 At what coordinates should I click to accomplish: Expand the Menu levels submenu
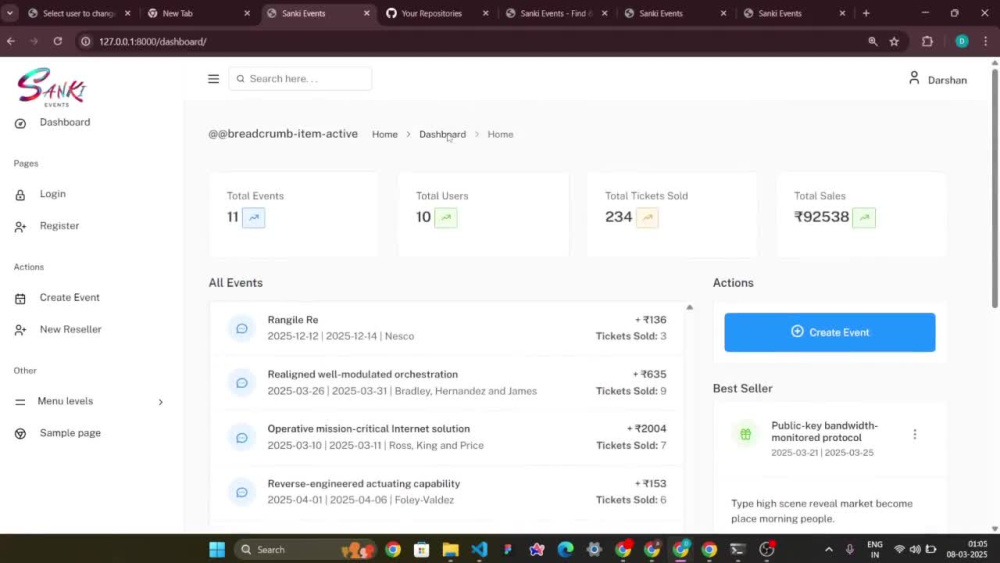click(x=161, y=402)
